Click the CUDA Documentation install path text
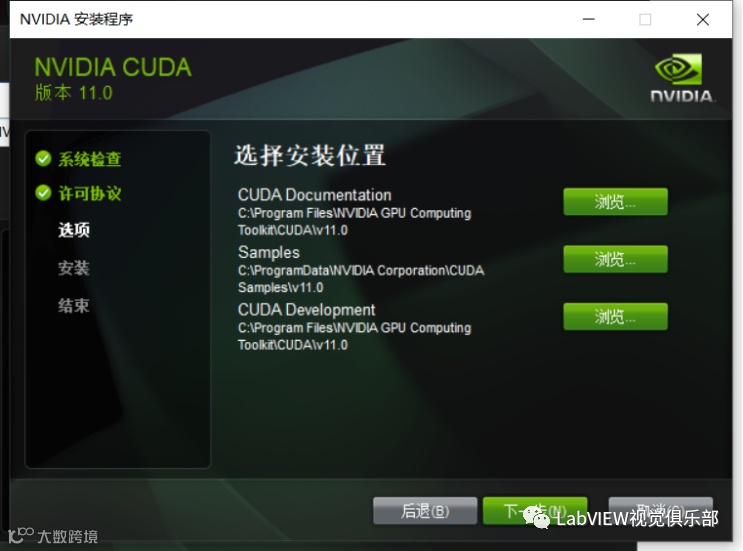The height and width of the screenshot is (551, 743). 354,222
